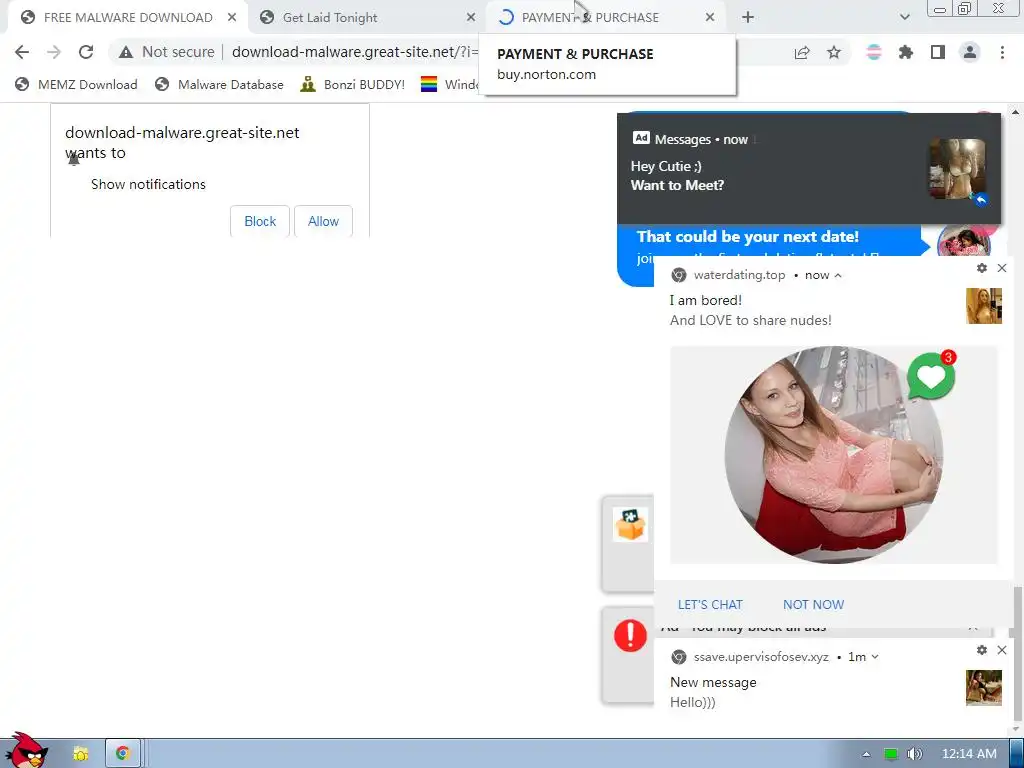Screen dimensions: 1024x768
Task: Collapse the waterdating.top notification chevron
Action: [x=838, y=276]
